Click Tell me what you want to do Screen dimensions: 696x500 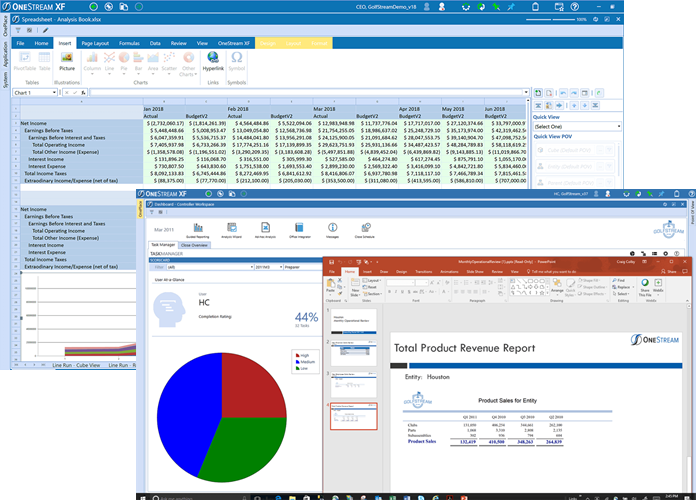(551, 271)
